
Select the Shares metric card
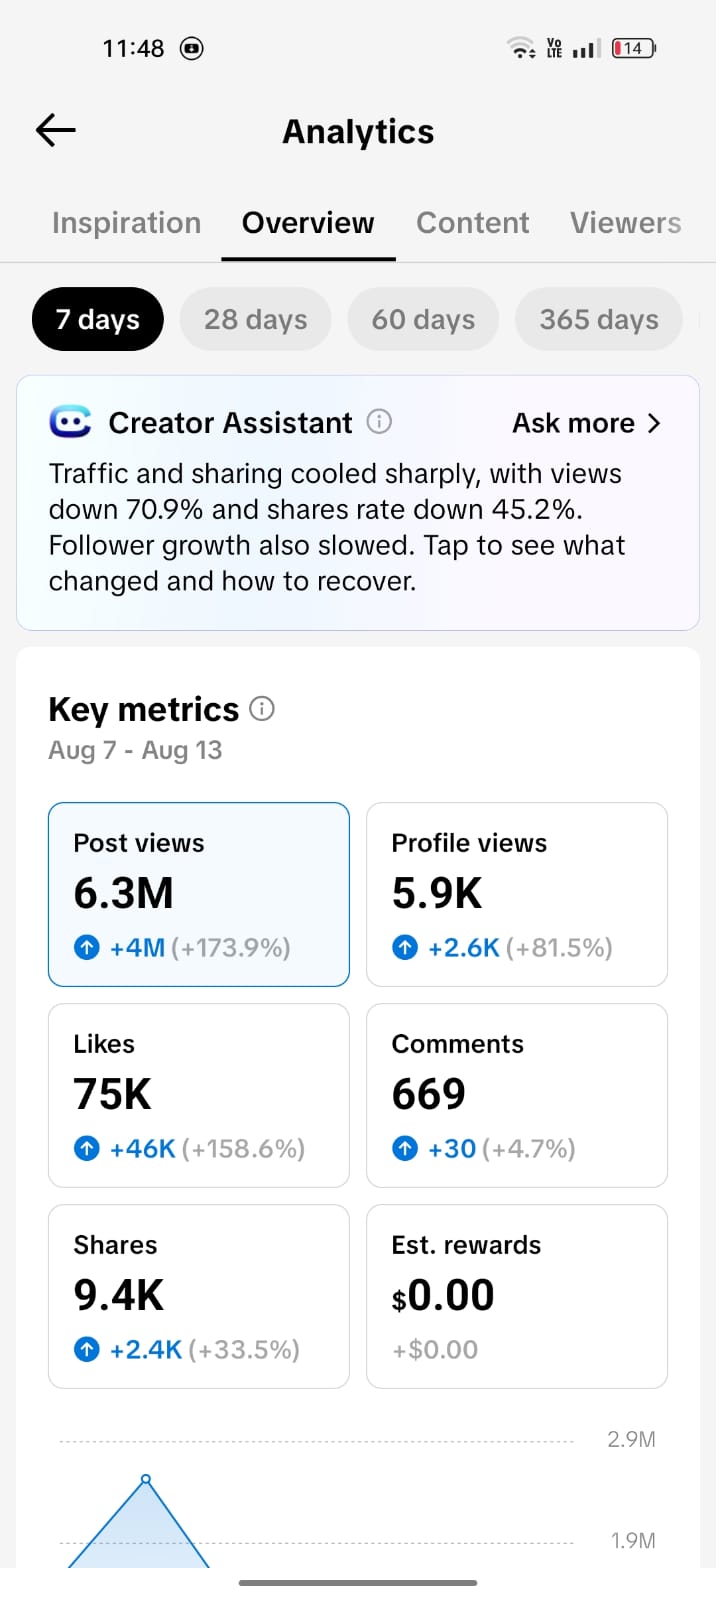coord(199,1296)
